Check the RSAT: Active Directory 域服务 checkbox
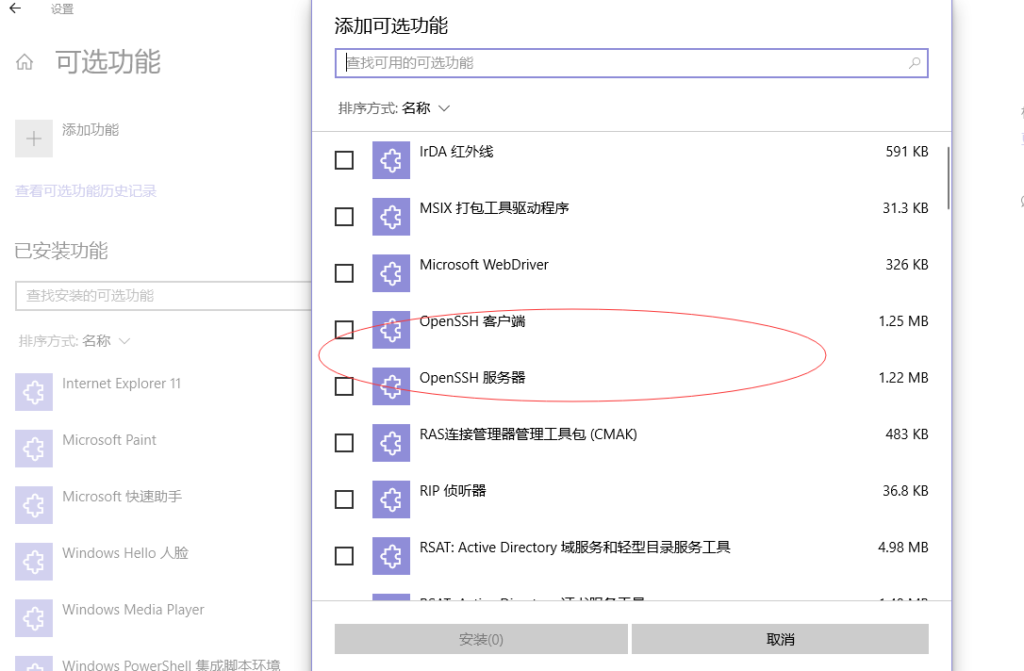 coord(344,556)
